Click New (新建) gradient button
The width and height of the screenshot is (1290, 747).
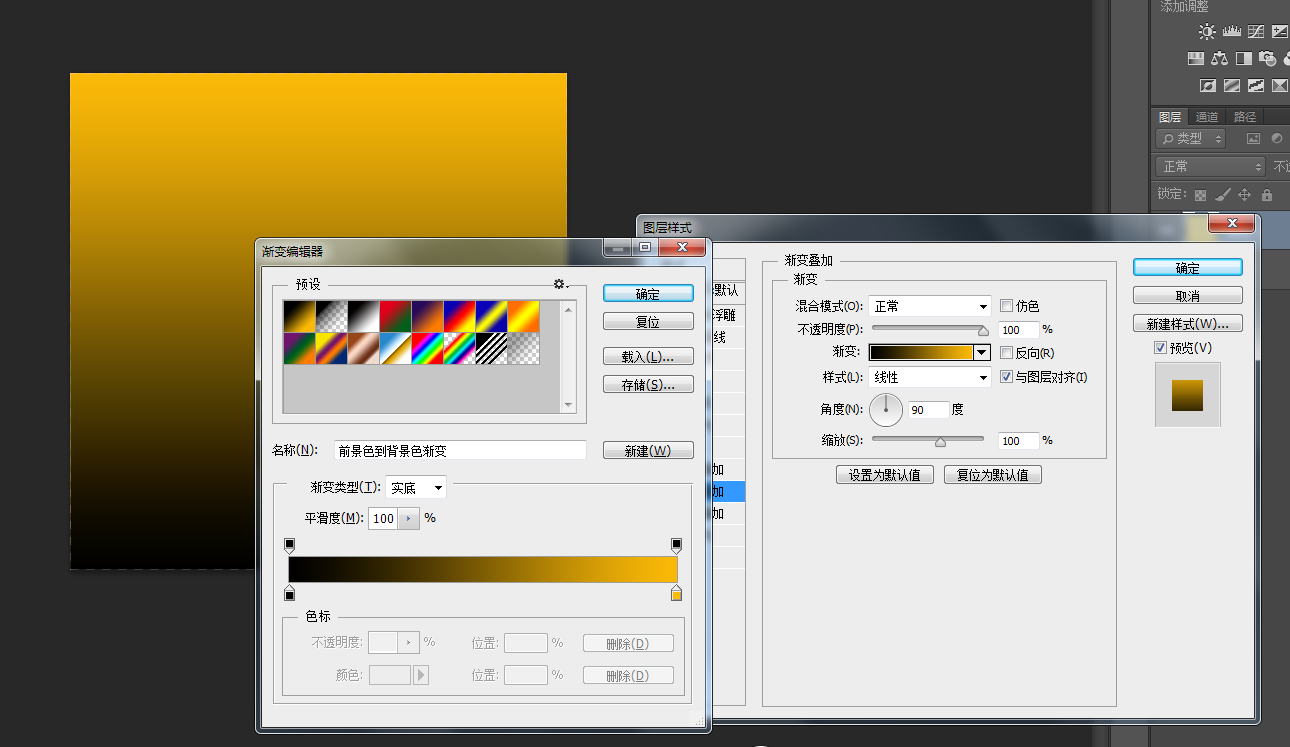tap(648, 451)
